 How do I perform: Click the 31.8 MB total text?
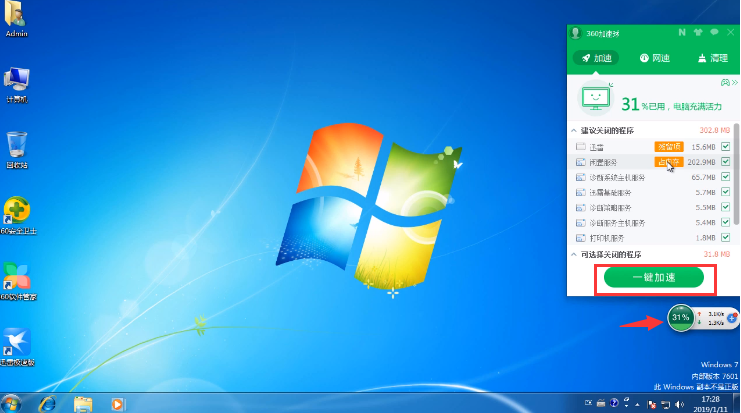coord(717,254)
